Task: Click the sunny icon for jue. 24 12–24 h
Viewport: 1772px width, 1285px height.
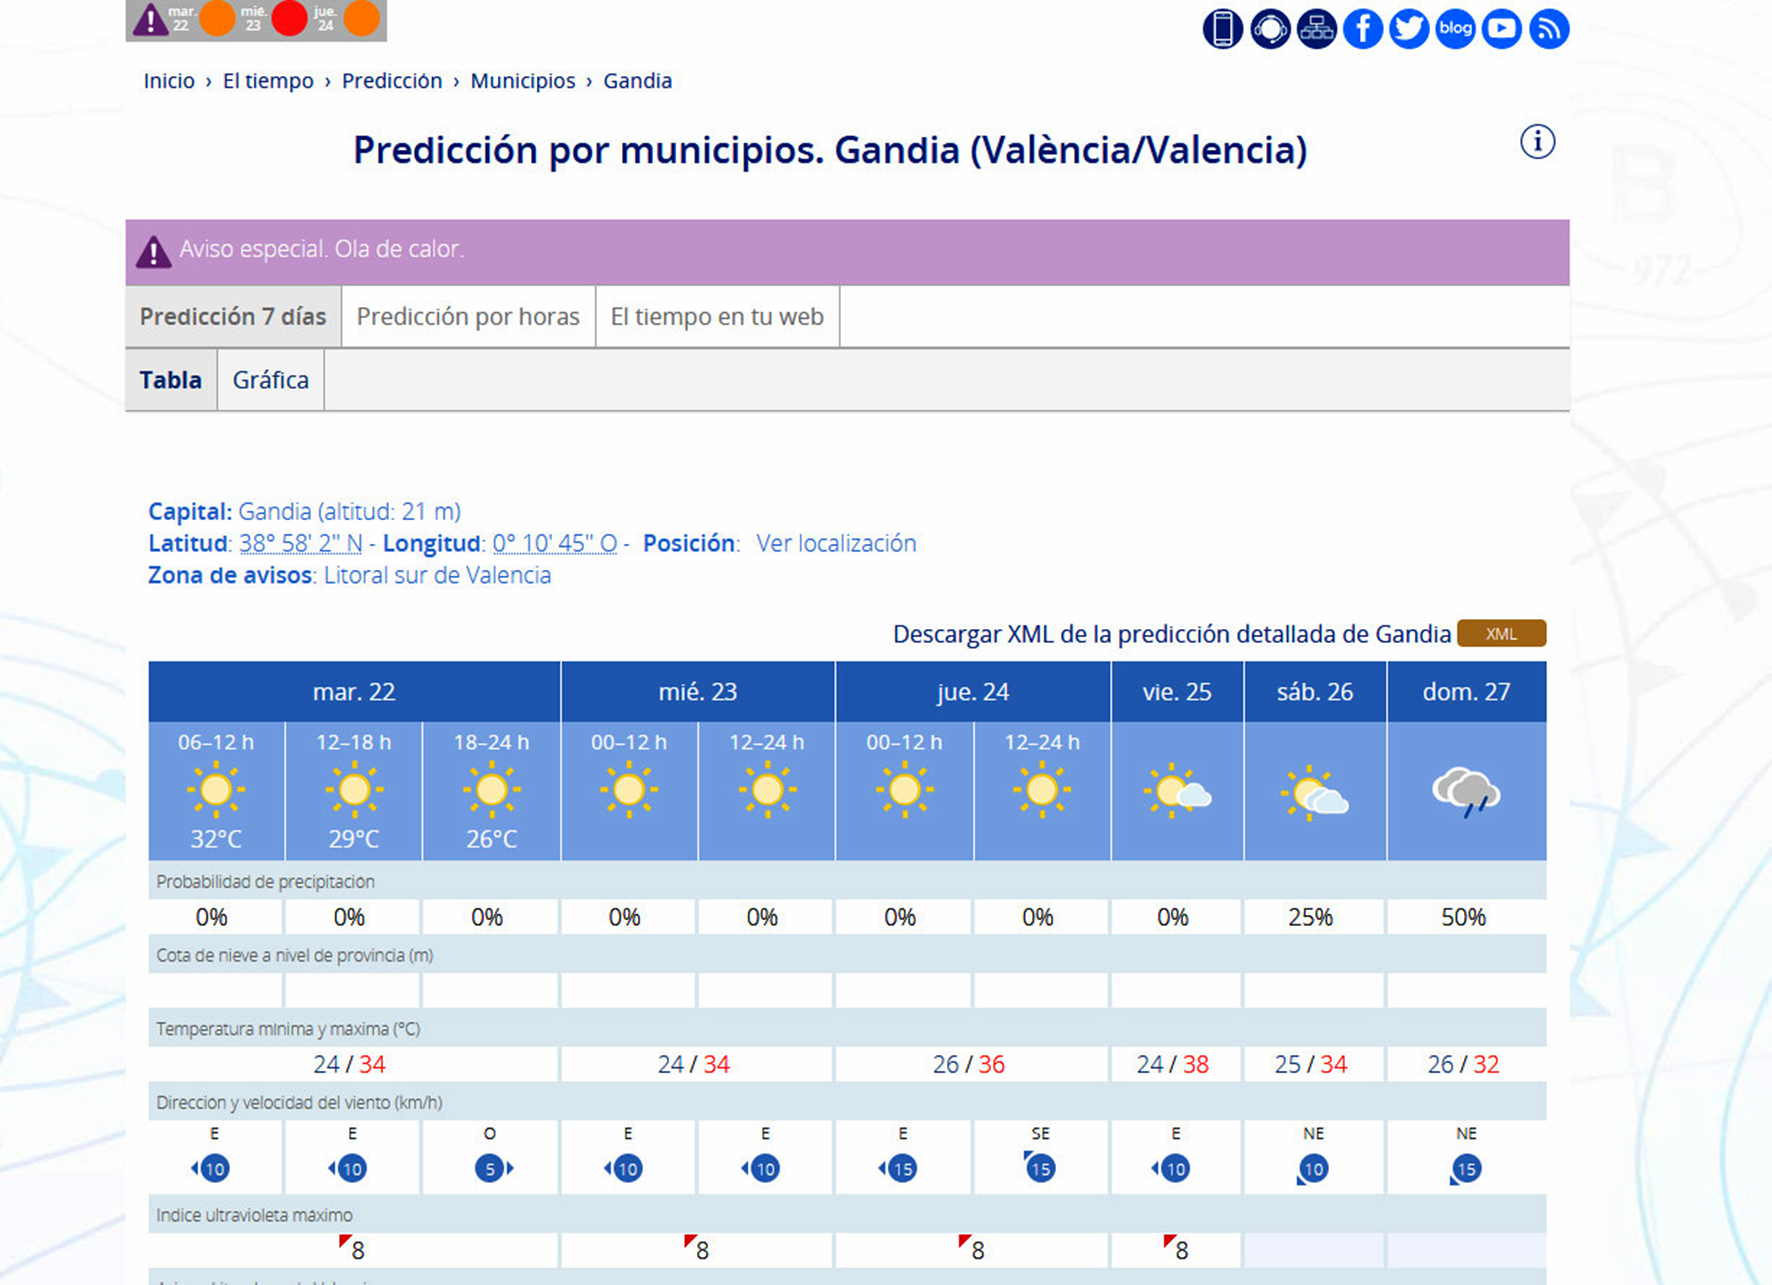Action: [x=1041, y=790]
